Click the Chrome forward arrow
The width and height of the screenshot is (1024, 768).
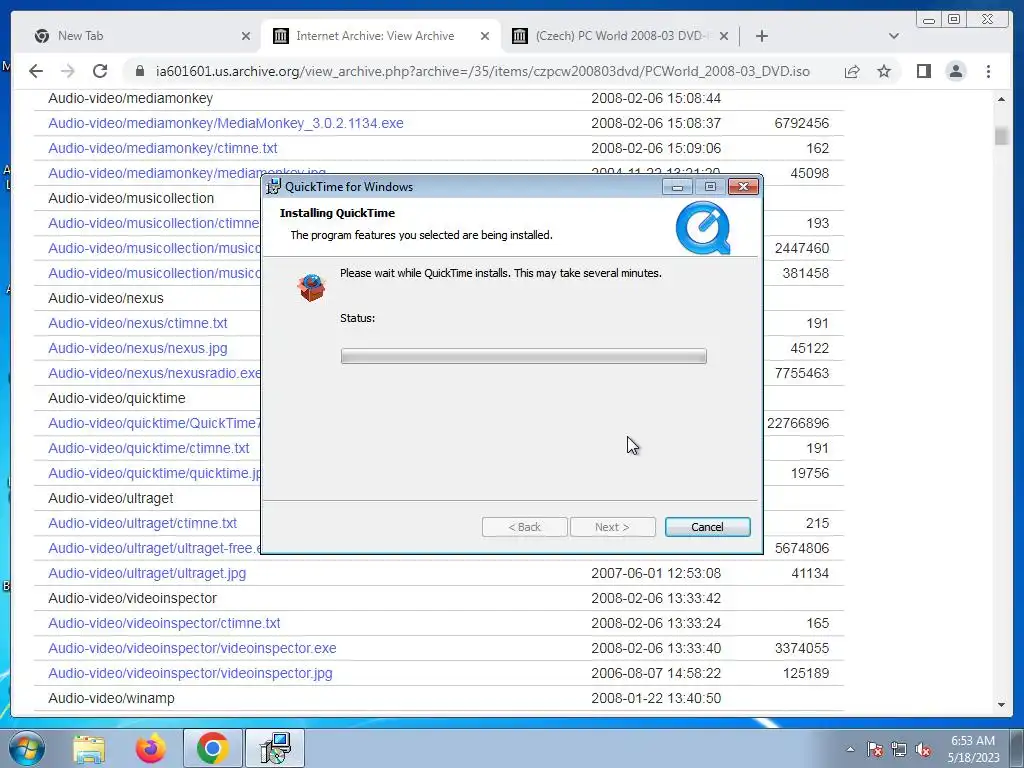(67, 71)
